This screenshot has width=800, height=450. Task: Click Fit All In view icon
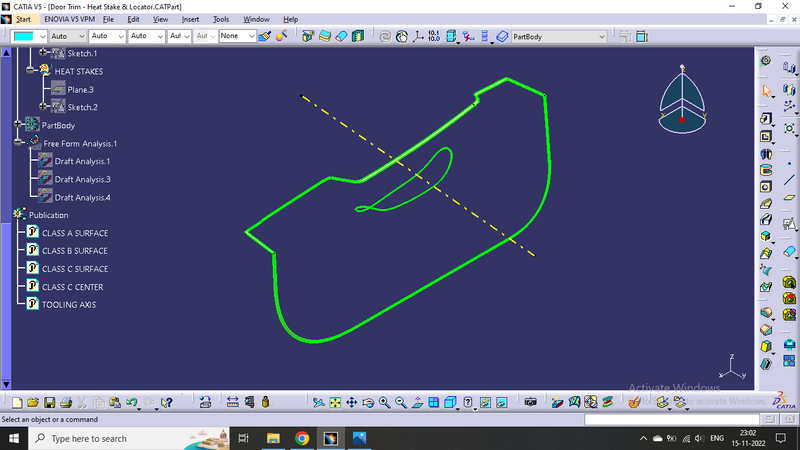[335, 403]
